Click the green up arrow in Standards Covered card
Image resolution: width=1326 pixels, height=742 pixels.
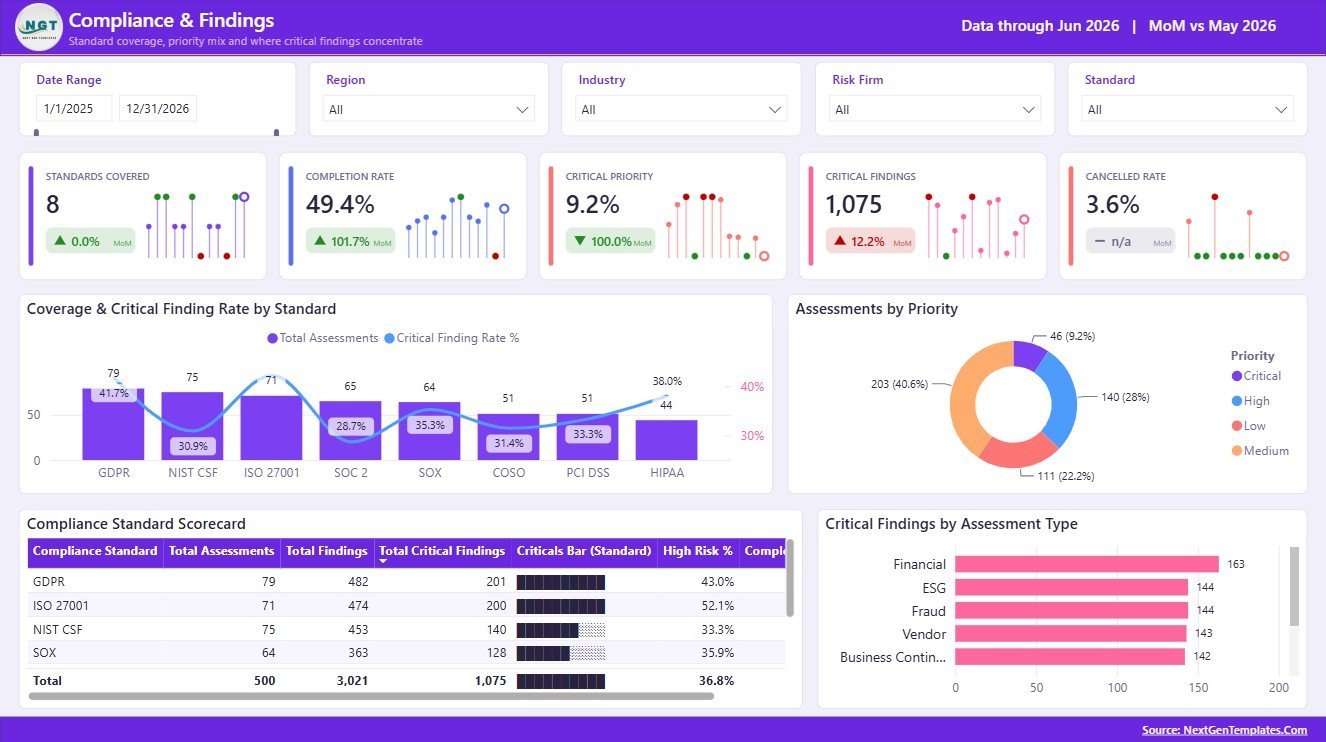(x=60, y=241)
